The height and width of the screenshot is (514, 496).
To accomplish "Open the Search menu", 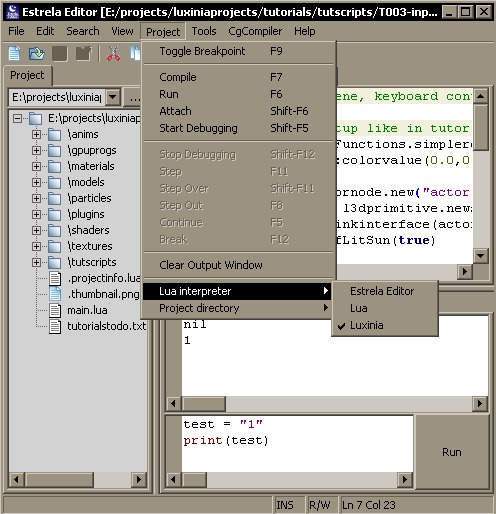I will coord(83,31).
